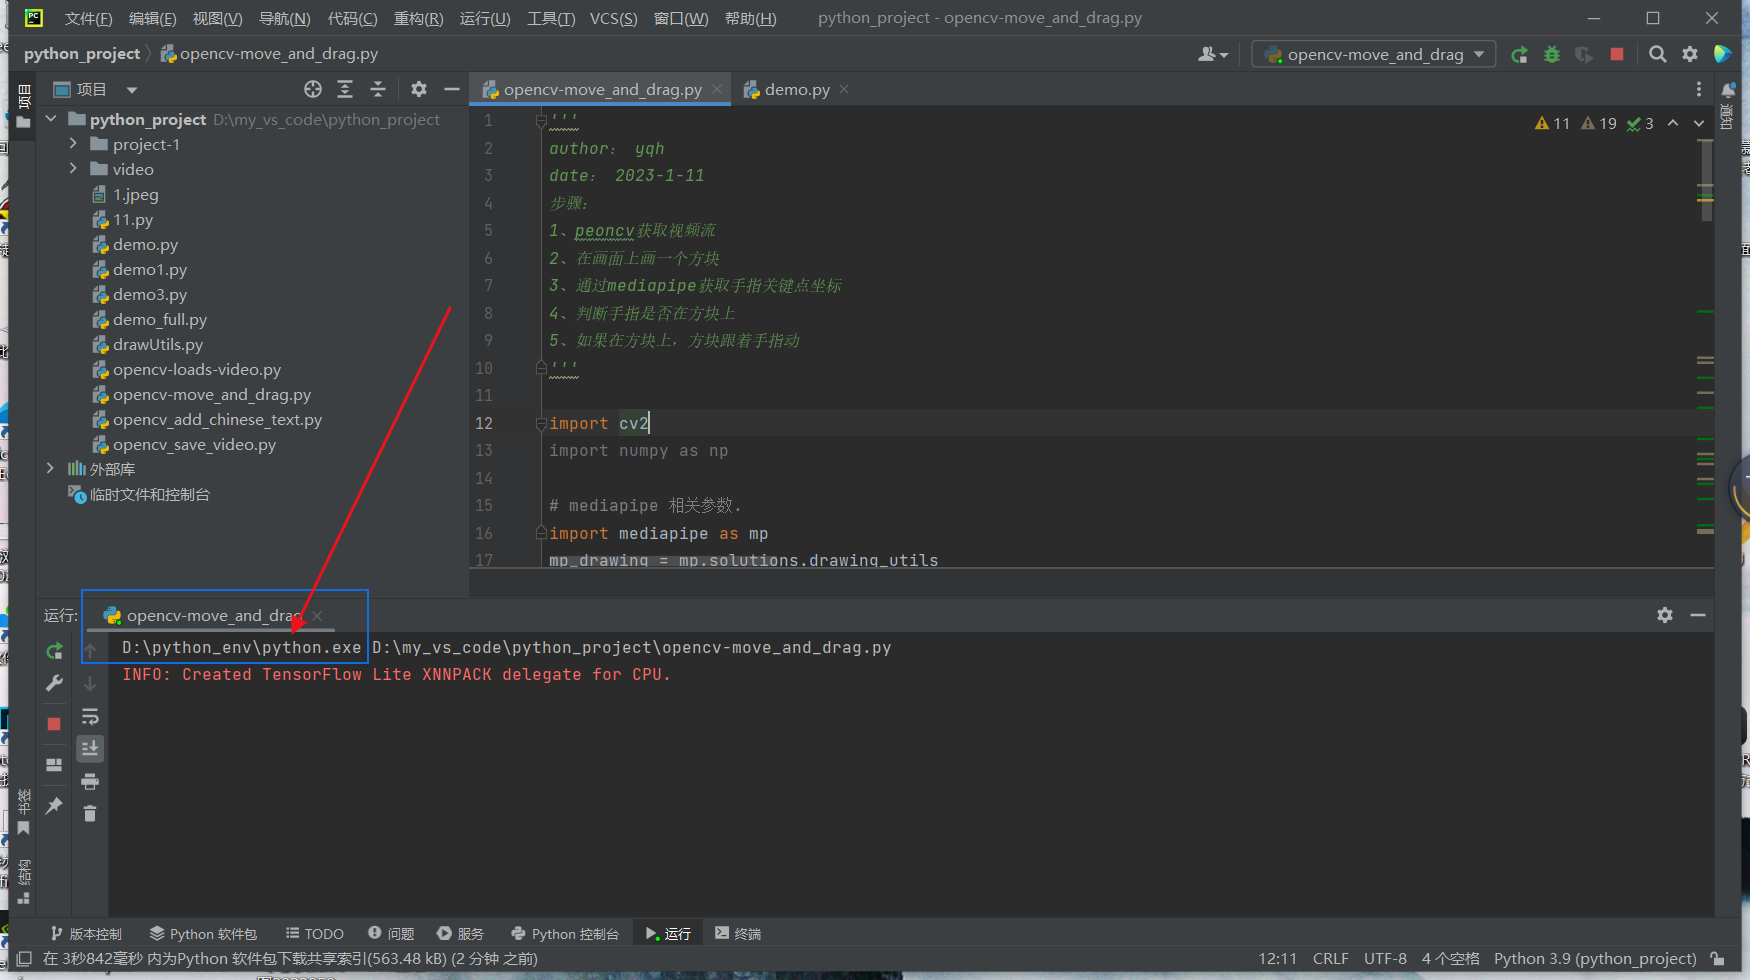Print the console output
The image size is (1750, 980).
(90, 781)
